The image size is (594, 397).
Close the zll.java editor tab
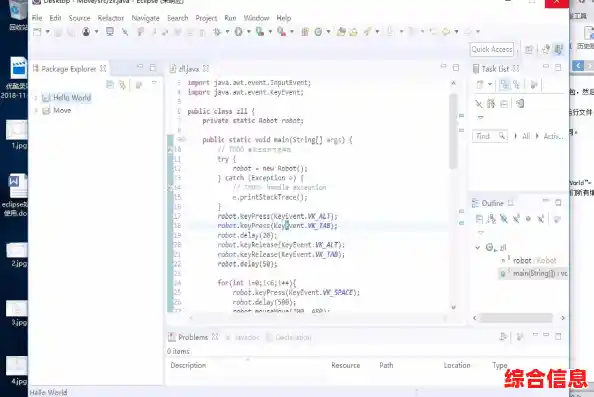click(x=206, y=69)
